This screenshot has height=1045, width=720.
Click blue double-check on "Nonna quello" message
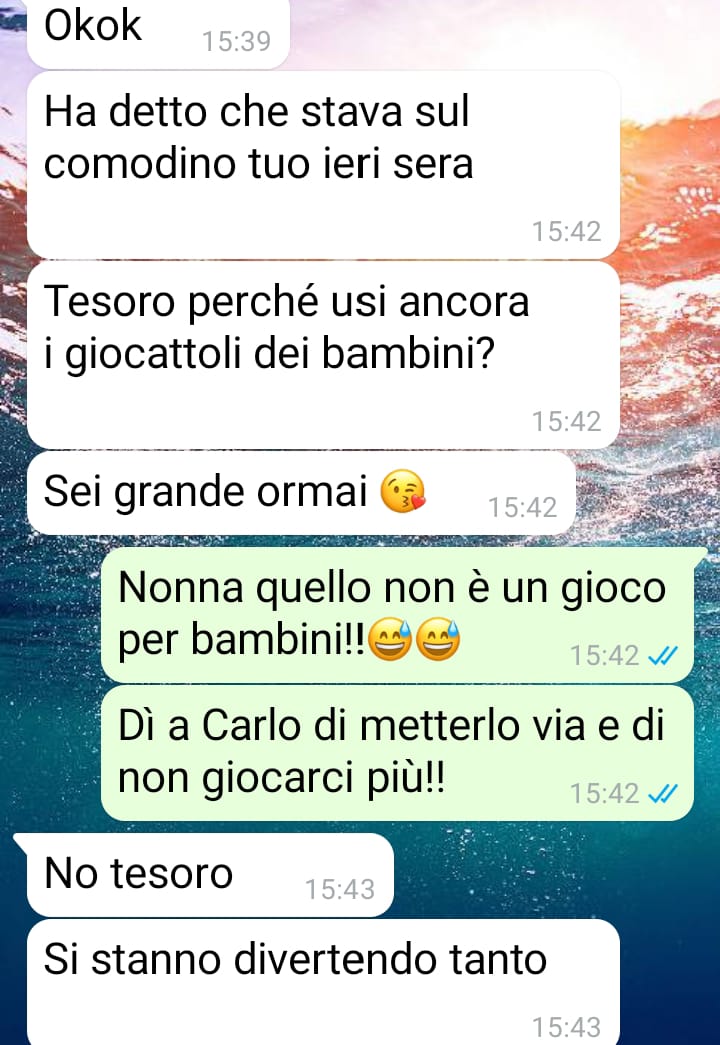click(663, 656)
